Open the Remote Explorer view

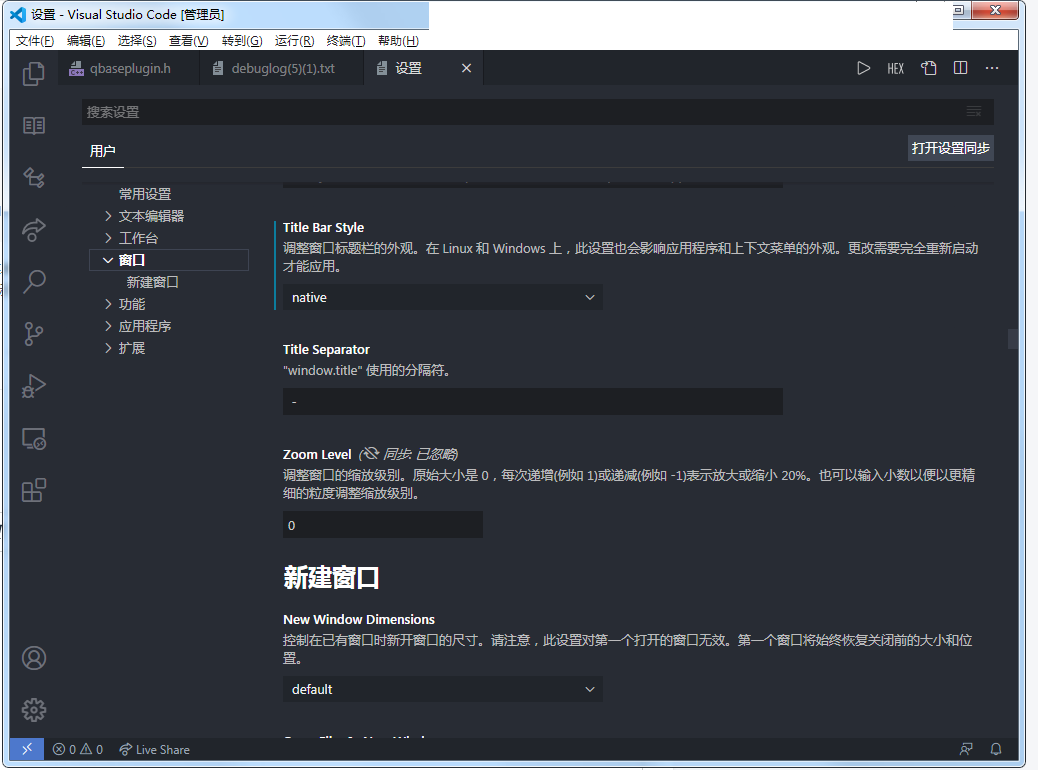[34, 438]
